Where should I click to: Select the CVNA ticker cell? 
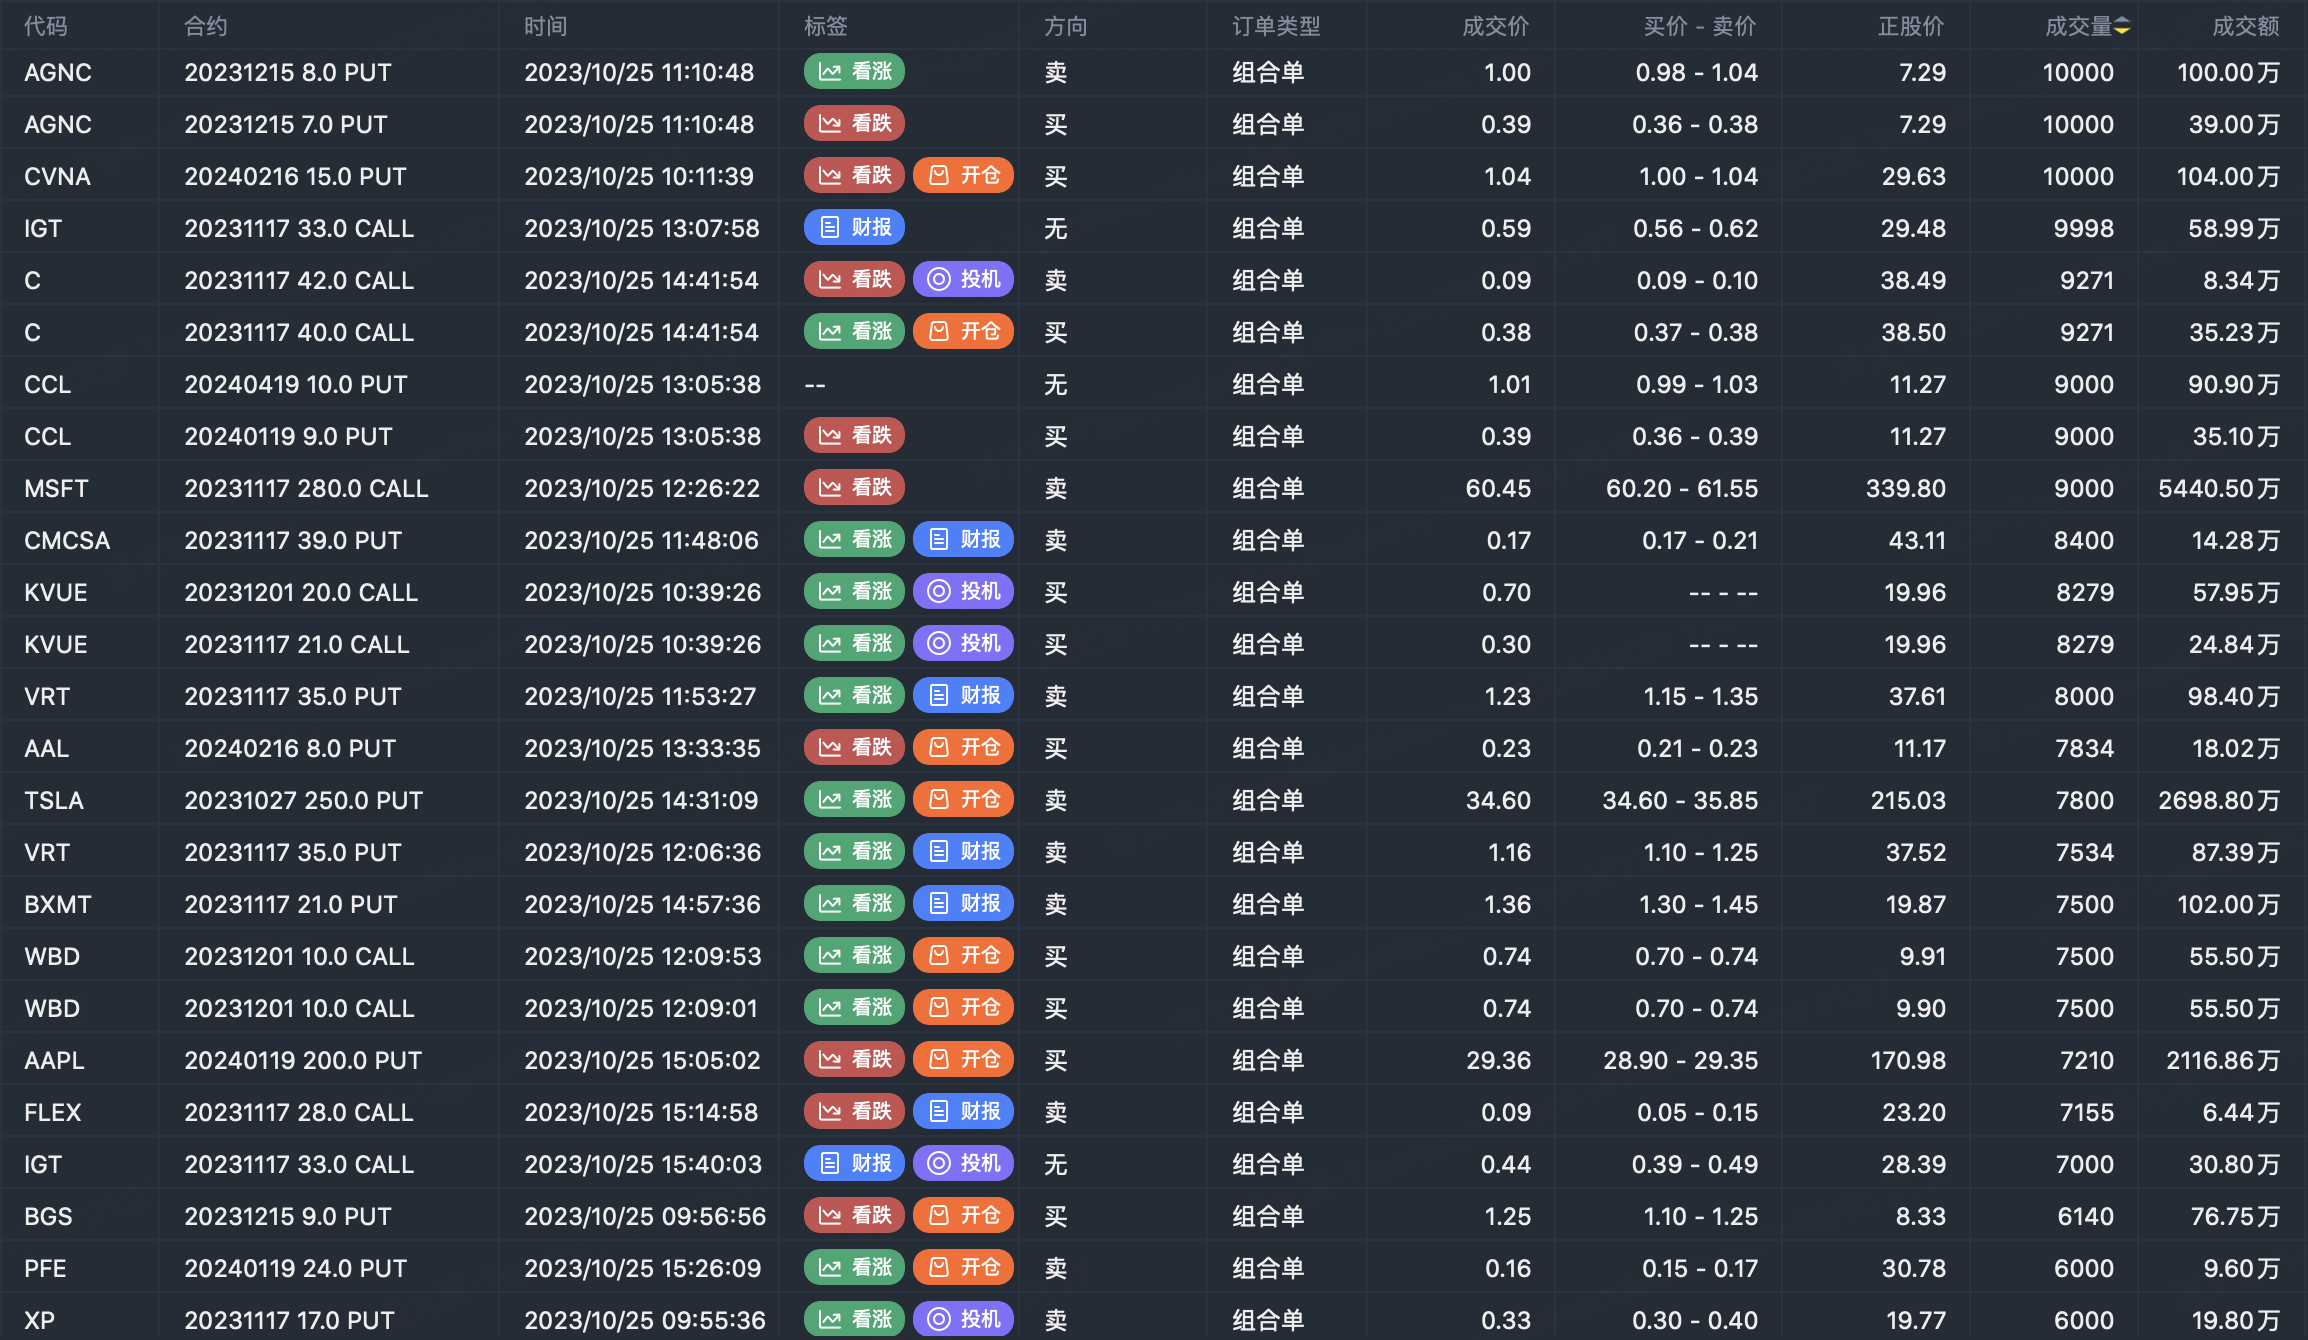[x=57, y=176]
